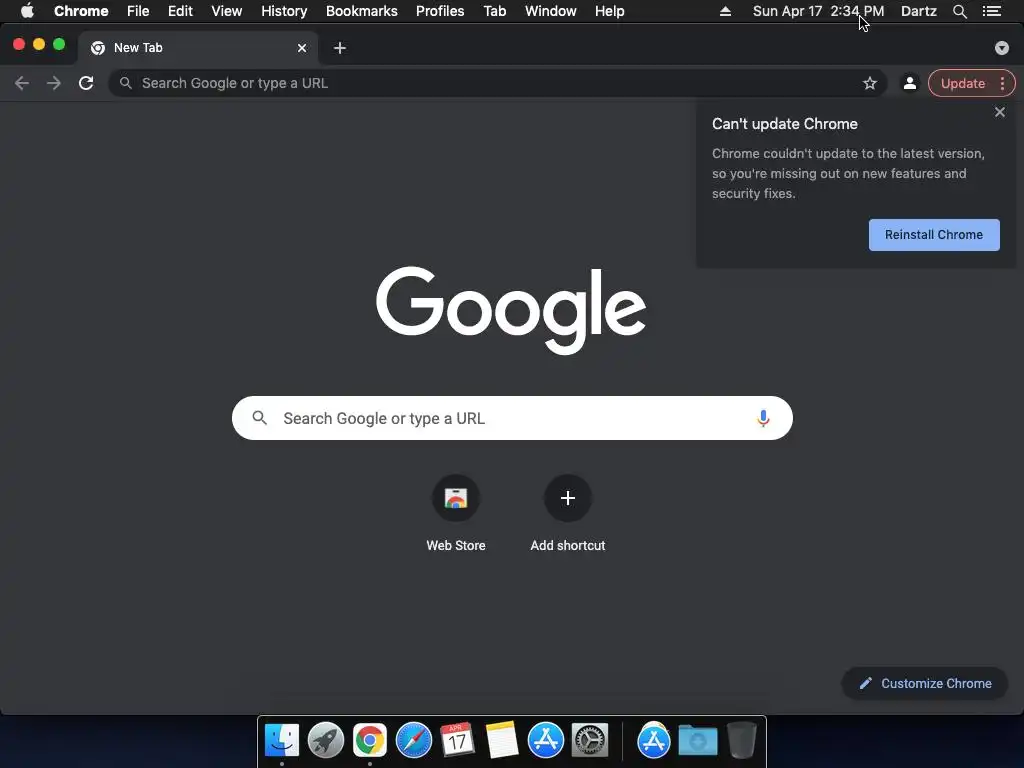Open Calendar from the Dock
Image resolution: width=1024 pixels, height=768 pixels.
click(x=457, y=740)
